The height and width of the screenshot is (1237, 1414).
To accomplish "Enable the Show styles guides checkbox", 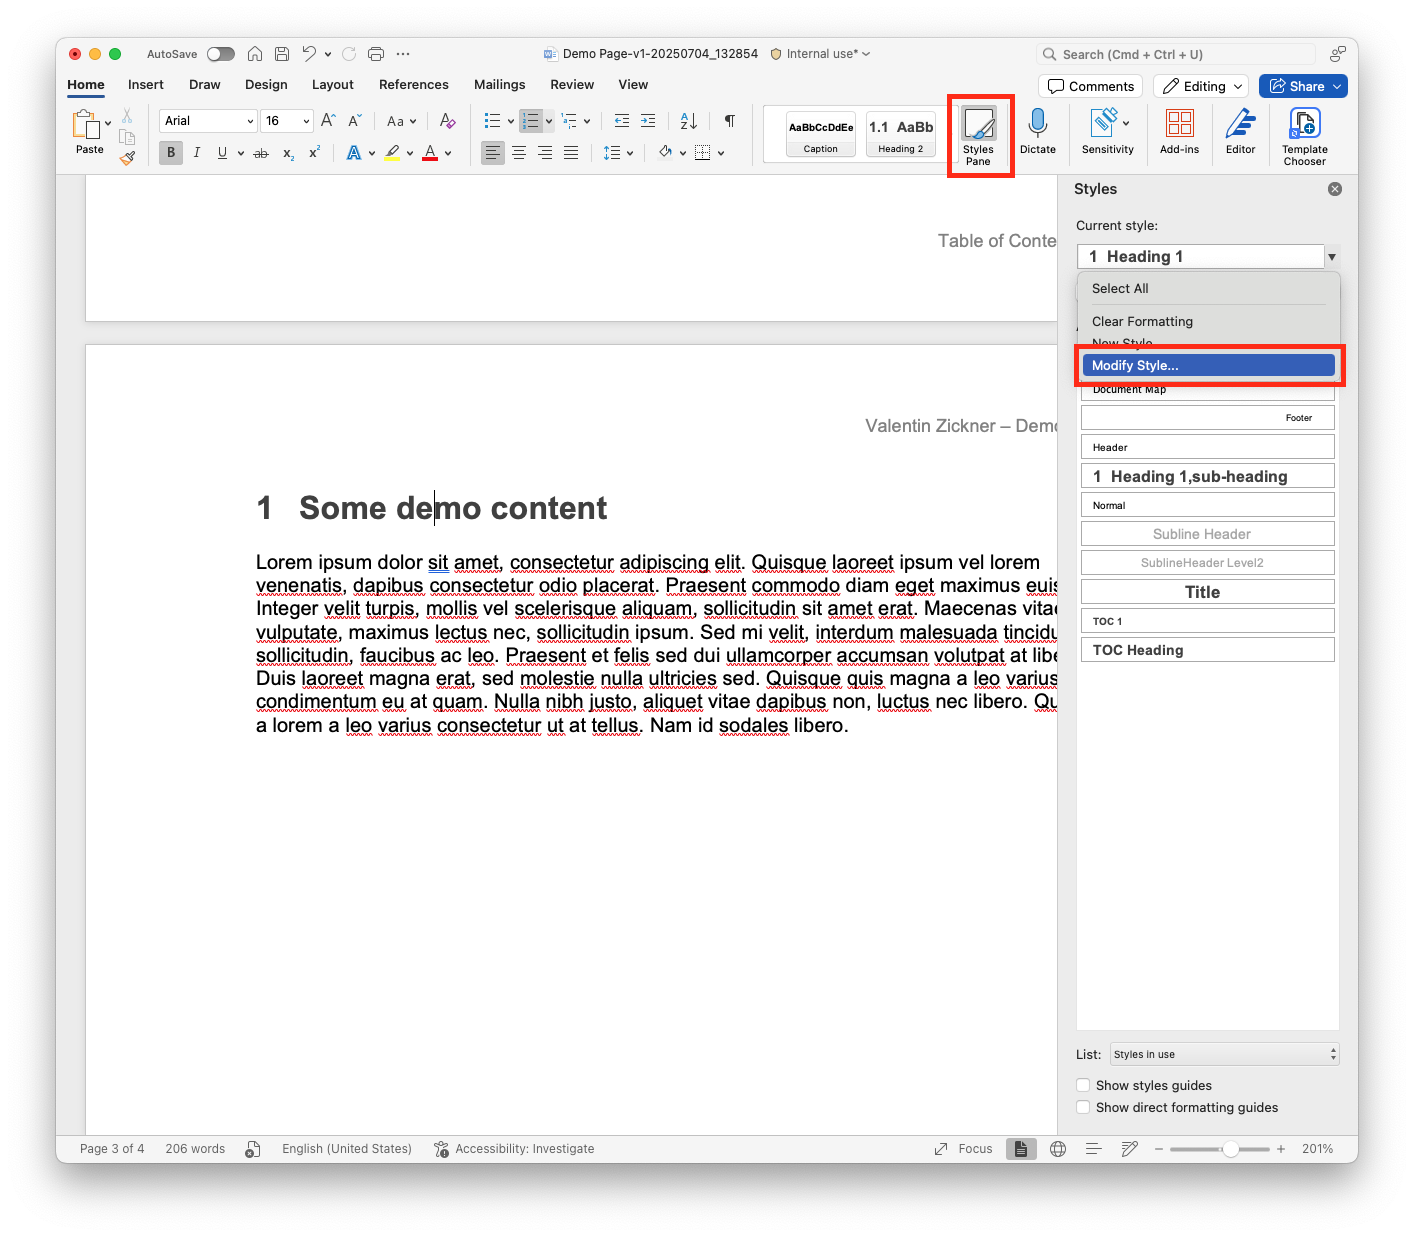I will 1083,1084.
